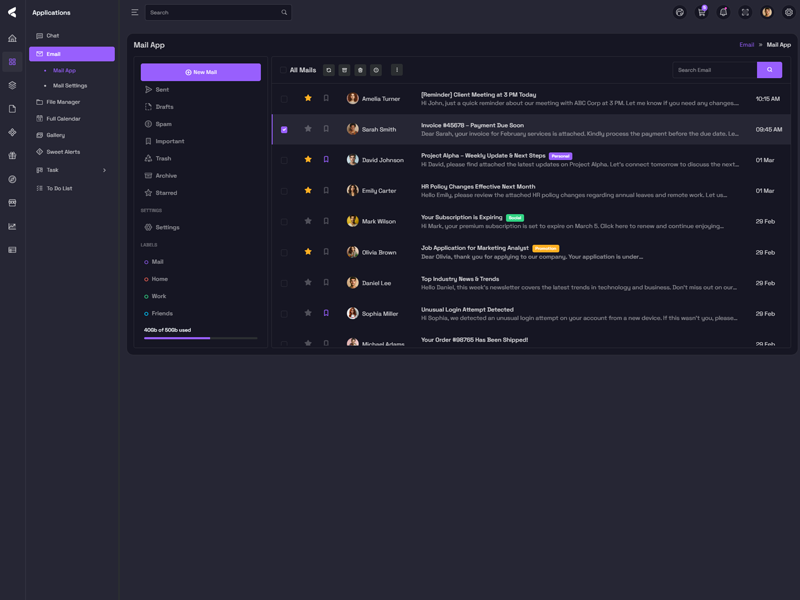Bookmark the Amelia Turner email
This screenshot has width=800, height=600.
tap(326, 98)
